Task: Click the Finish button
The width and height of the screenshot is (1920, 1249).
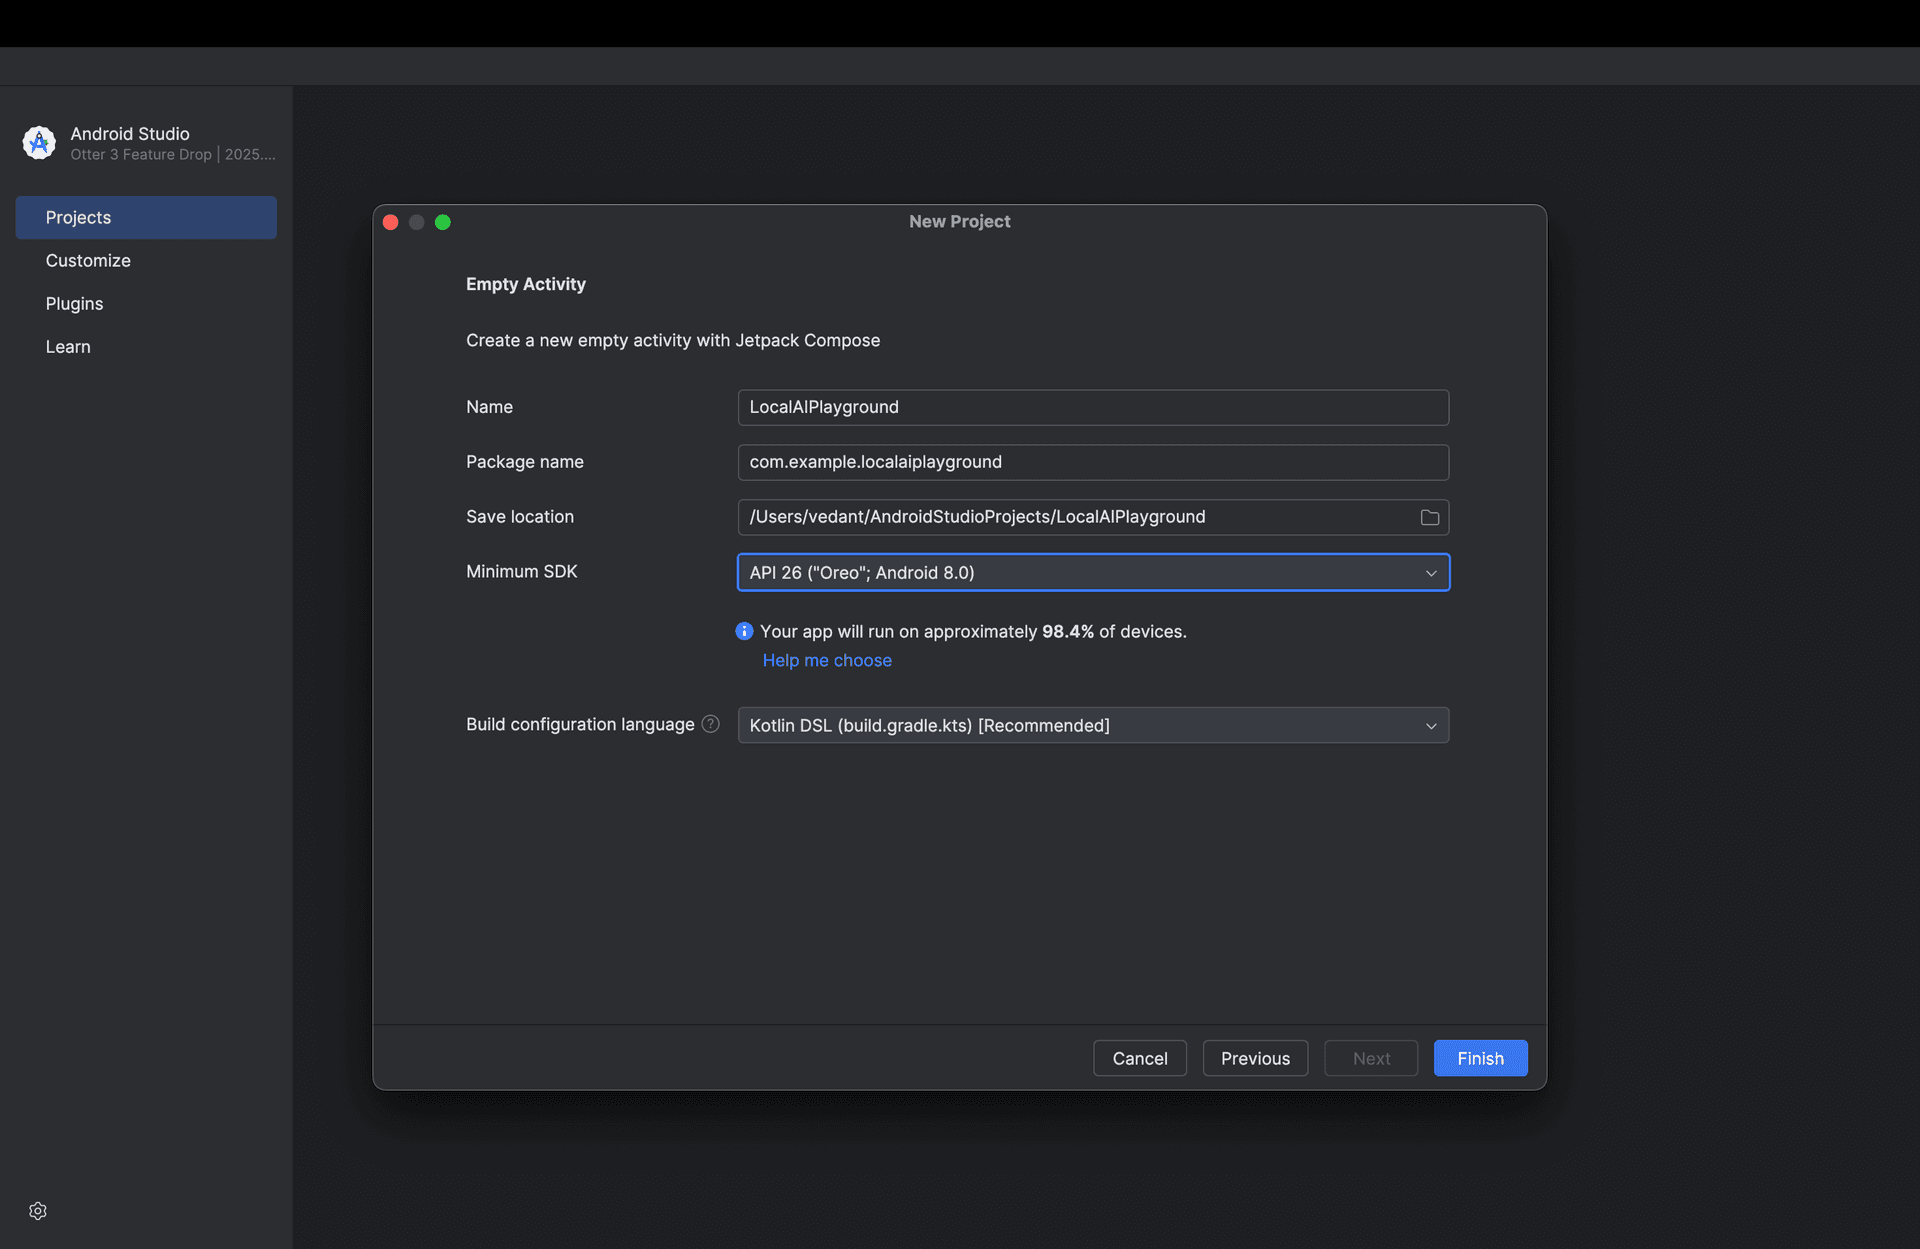Action: 1480,1058
